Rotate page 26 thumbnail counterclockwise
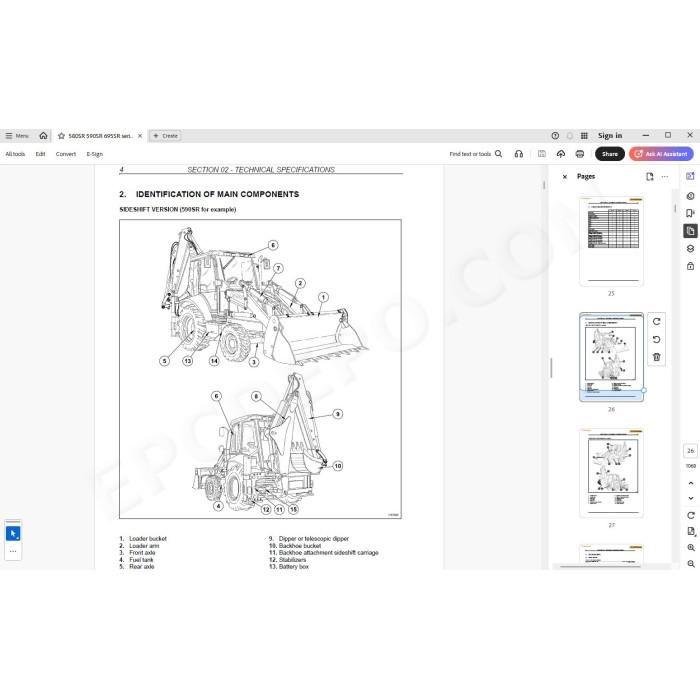Screen dimensions: 700x700 tap(656, 339)
